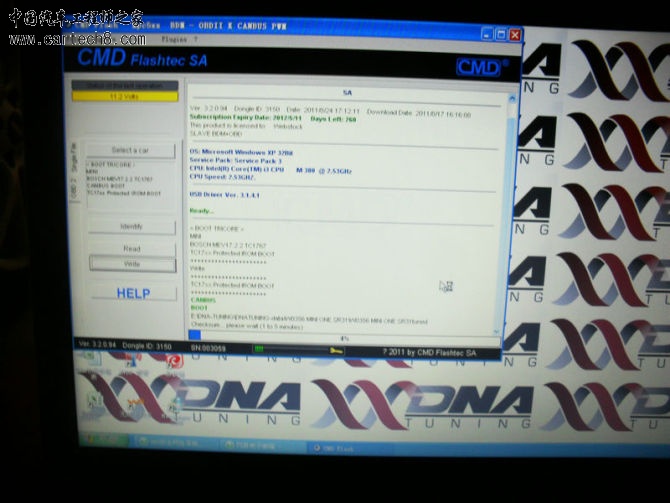Click the USB Driver Ver. 3.1.4.1 line
The height and width of the screenshot is (503, 670).
225,195
